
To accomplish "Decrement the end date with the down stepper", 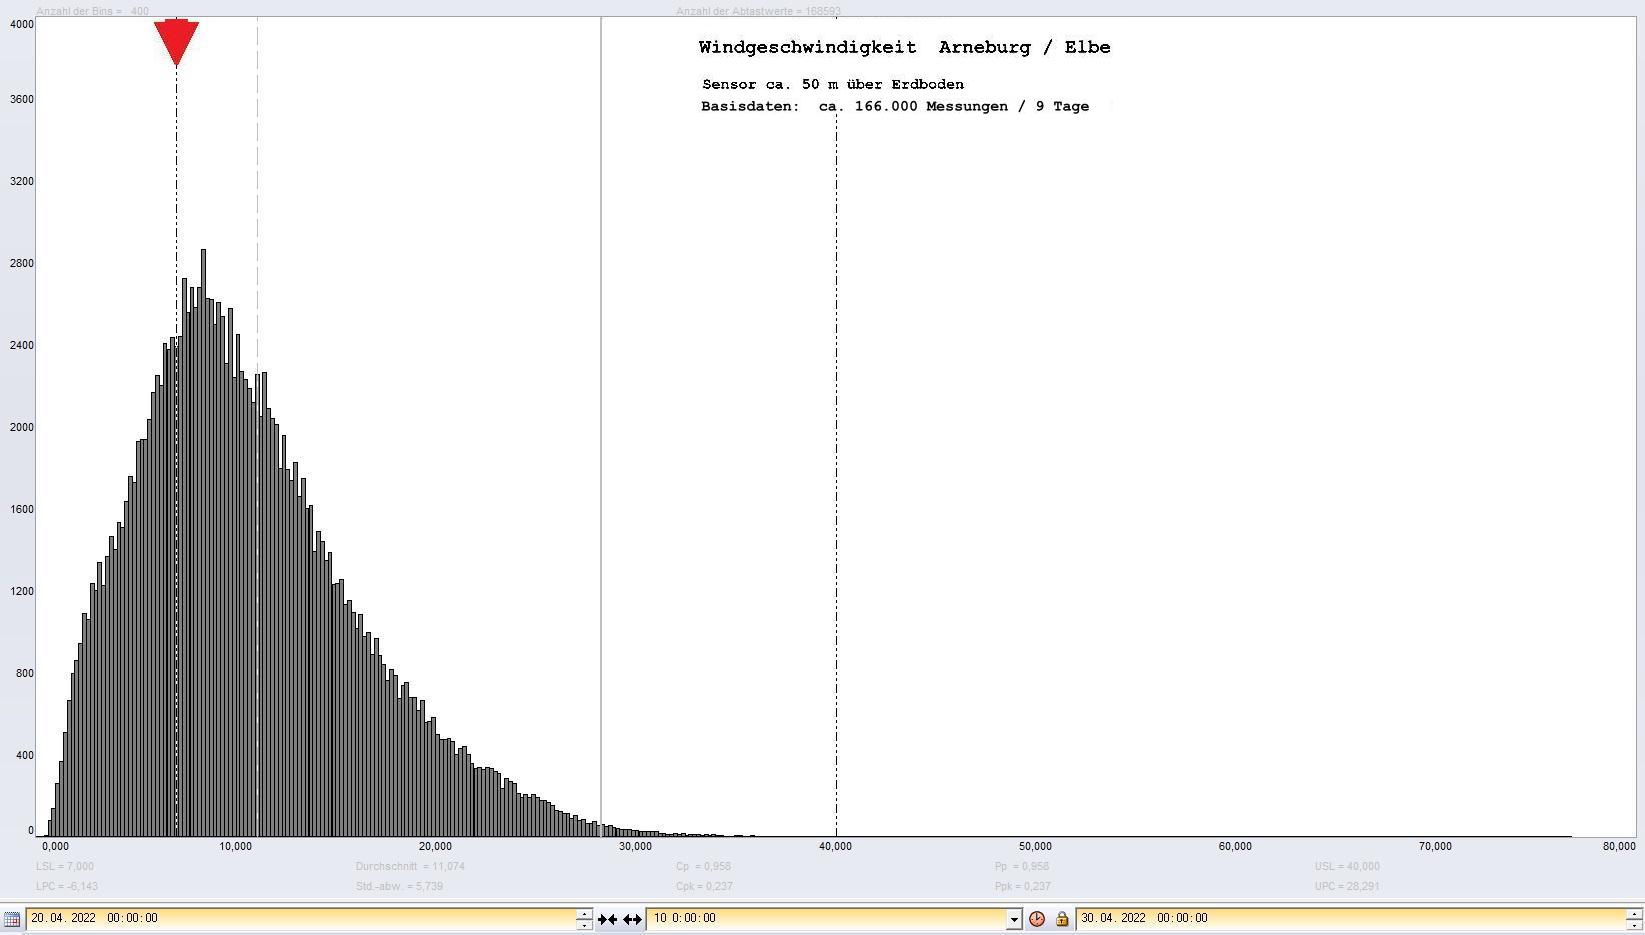I will pos(1634,925).
